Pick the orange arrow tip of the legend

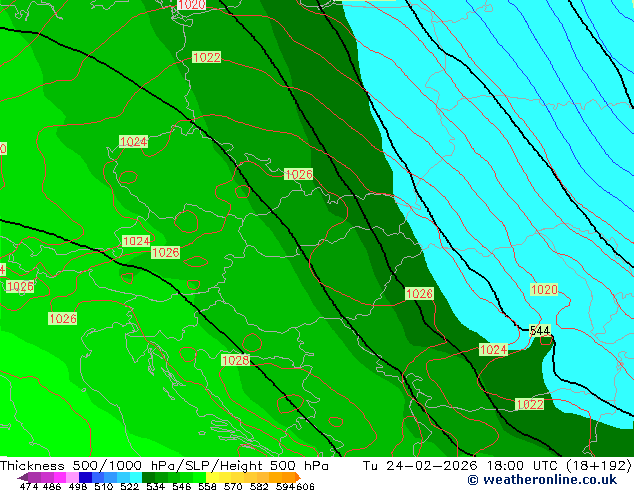[x=298, y=477]
